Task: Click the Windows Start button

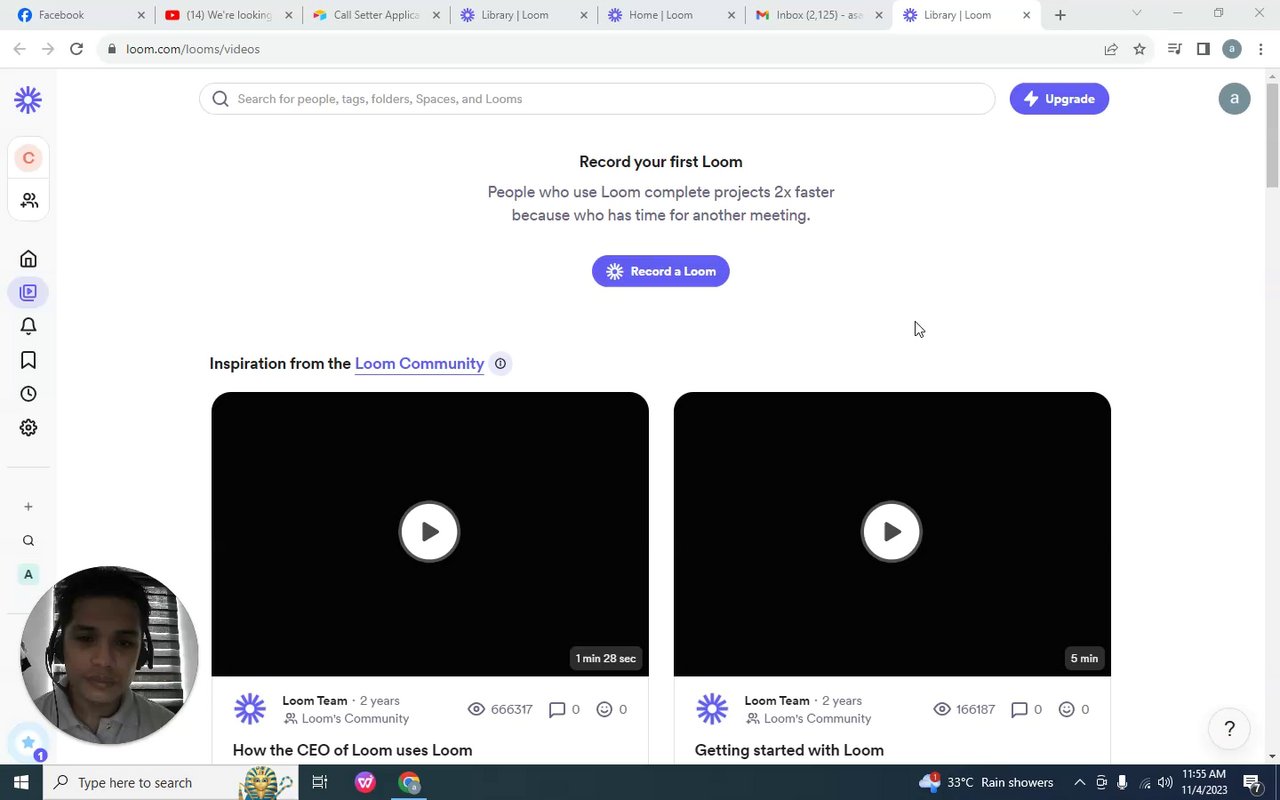Action: [x=22, y=782]
